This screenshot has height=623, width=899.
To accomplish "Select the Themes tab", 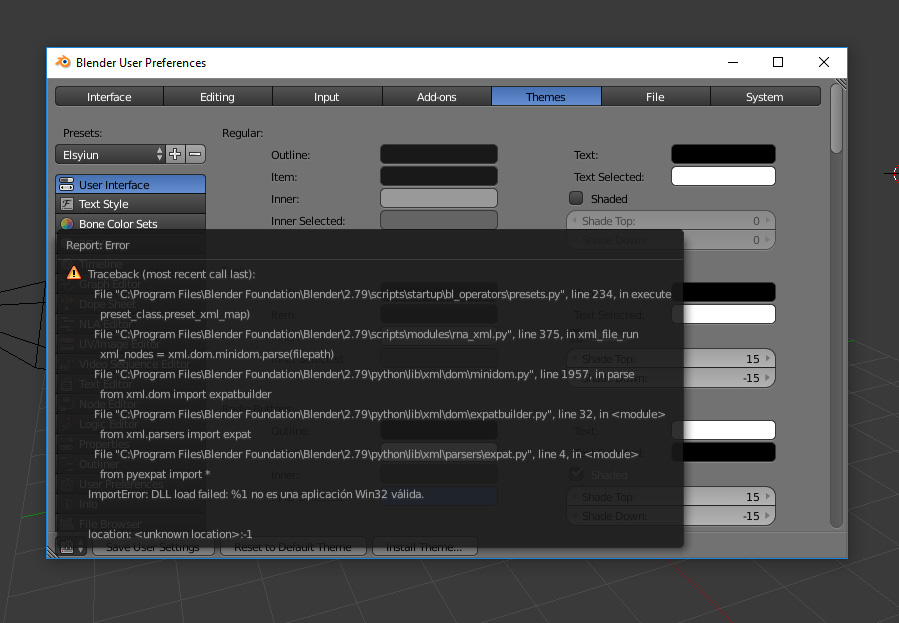I will point(546,97).
